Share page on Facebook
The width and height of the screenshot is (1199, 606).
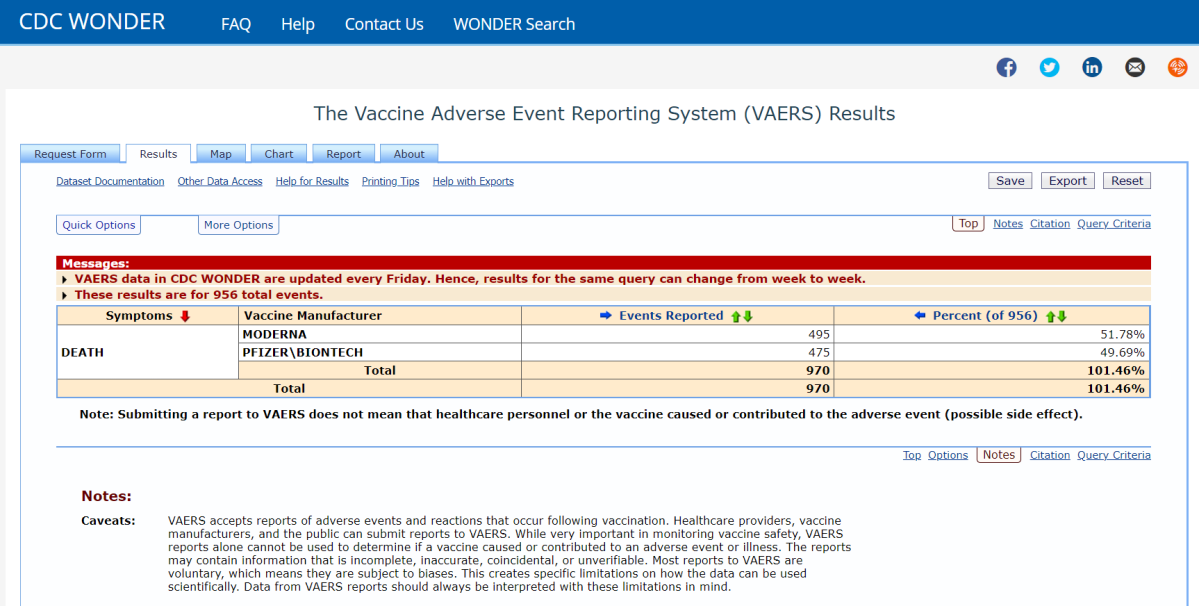(x=1006, y=67)
